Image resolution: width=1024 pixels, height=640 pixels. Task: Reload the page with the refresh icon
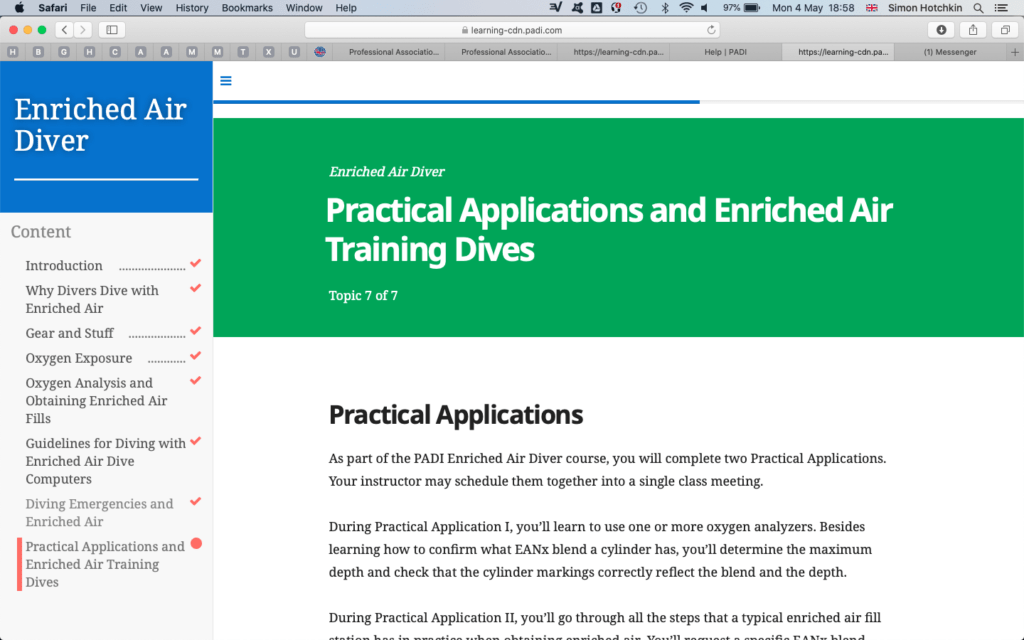711,30
